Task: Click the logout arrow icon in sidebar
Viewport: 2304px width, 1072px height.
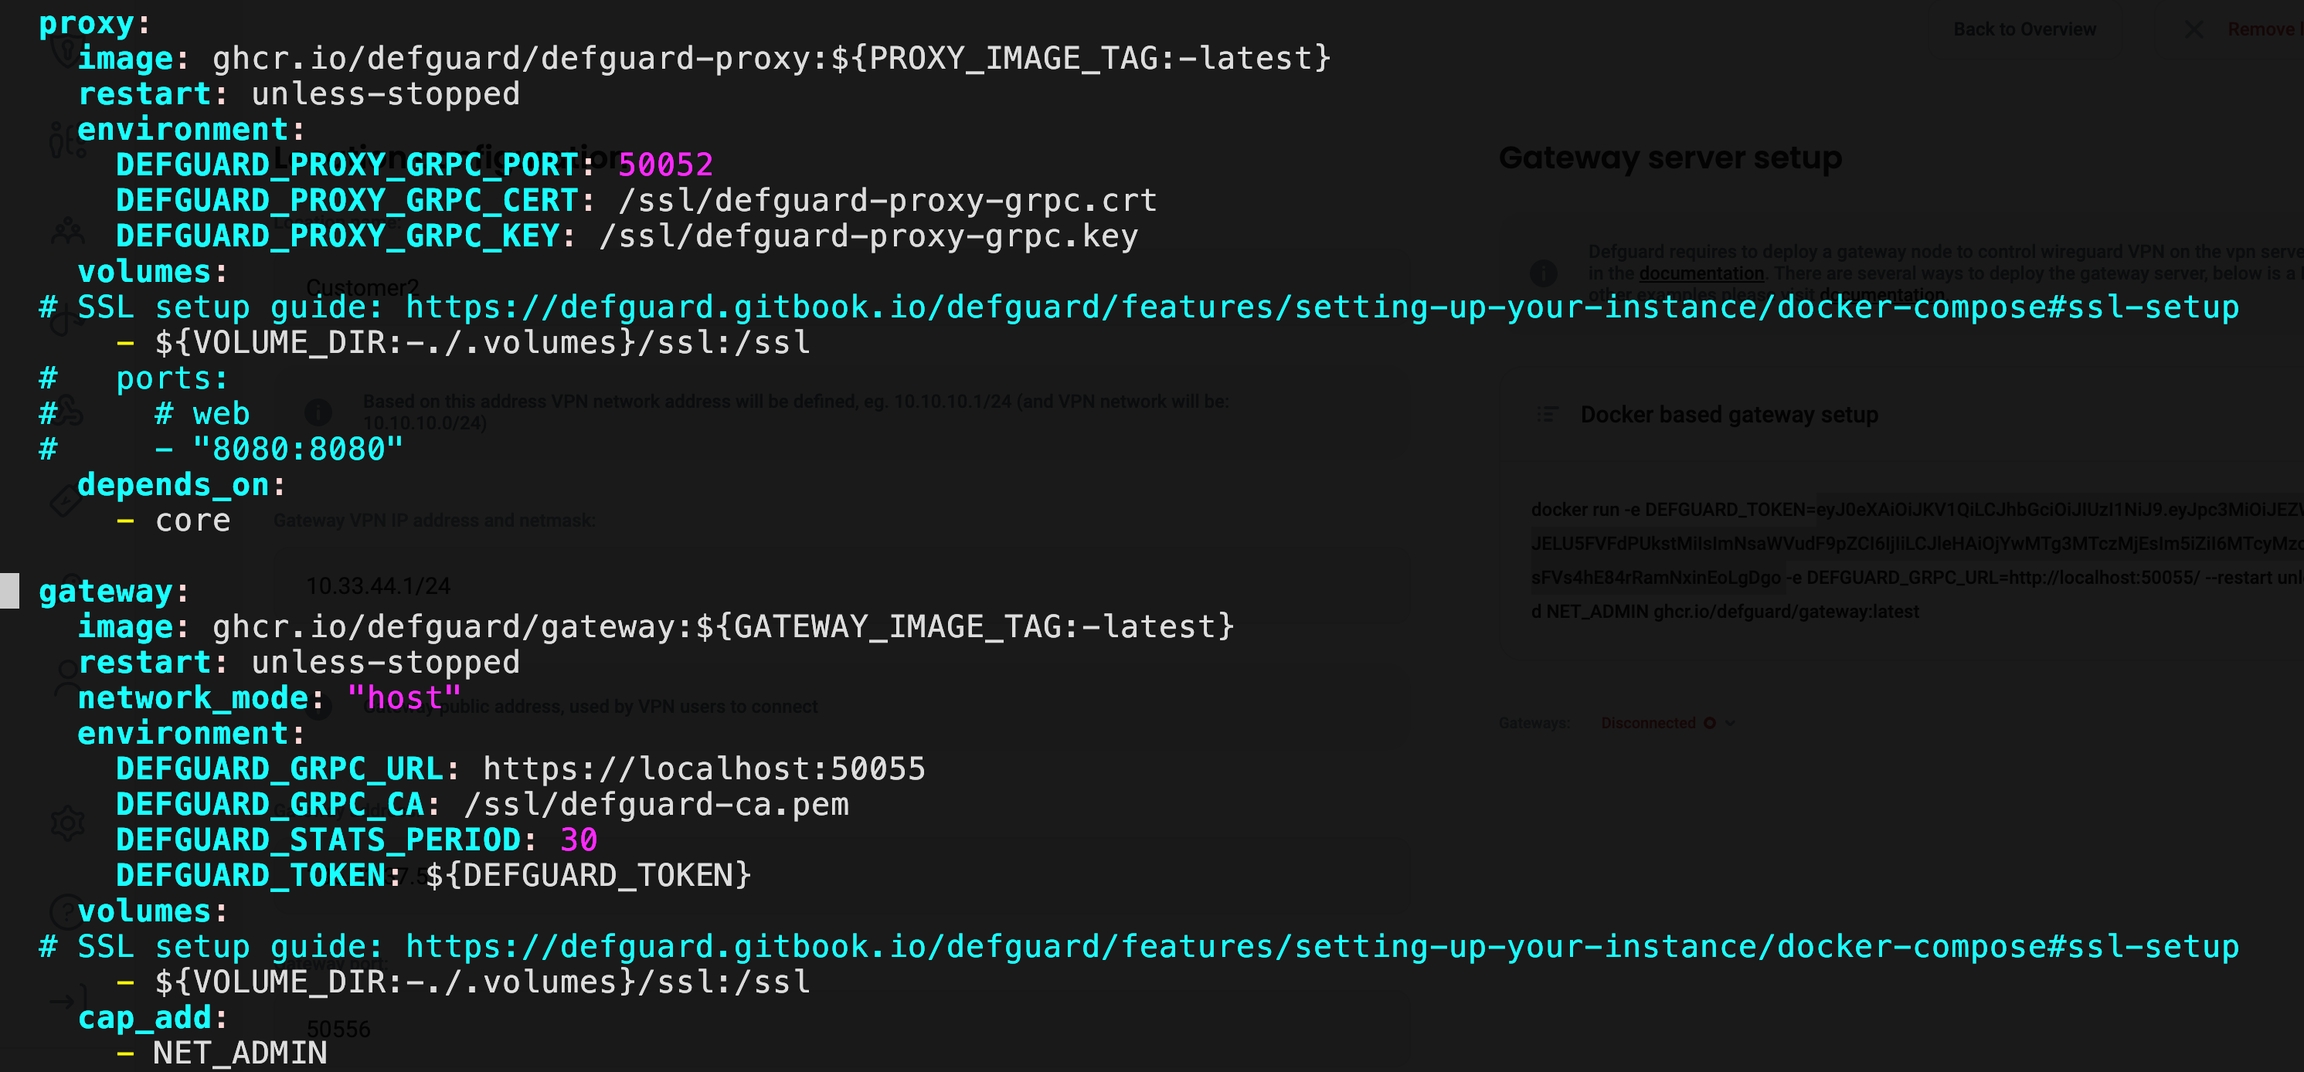Action: tap(62, 1001)
